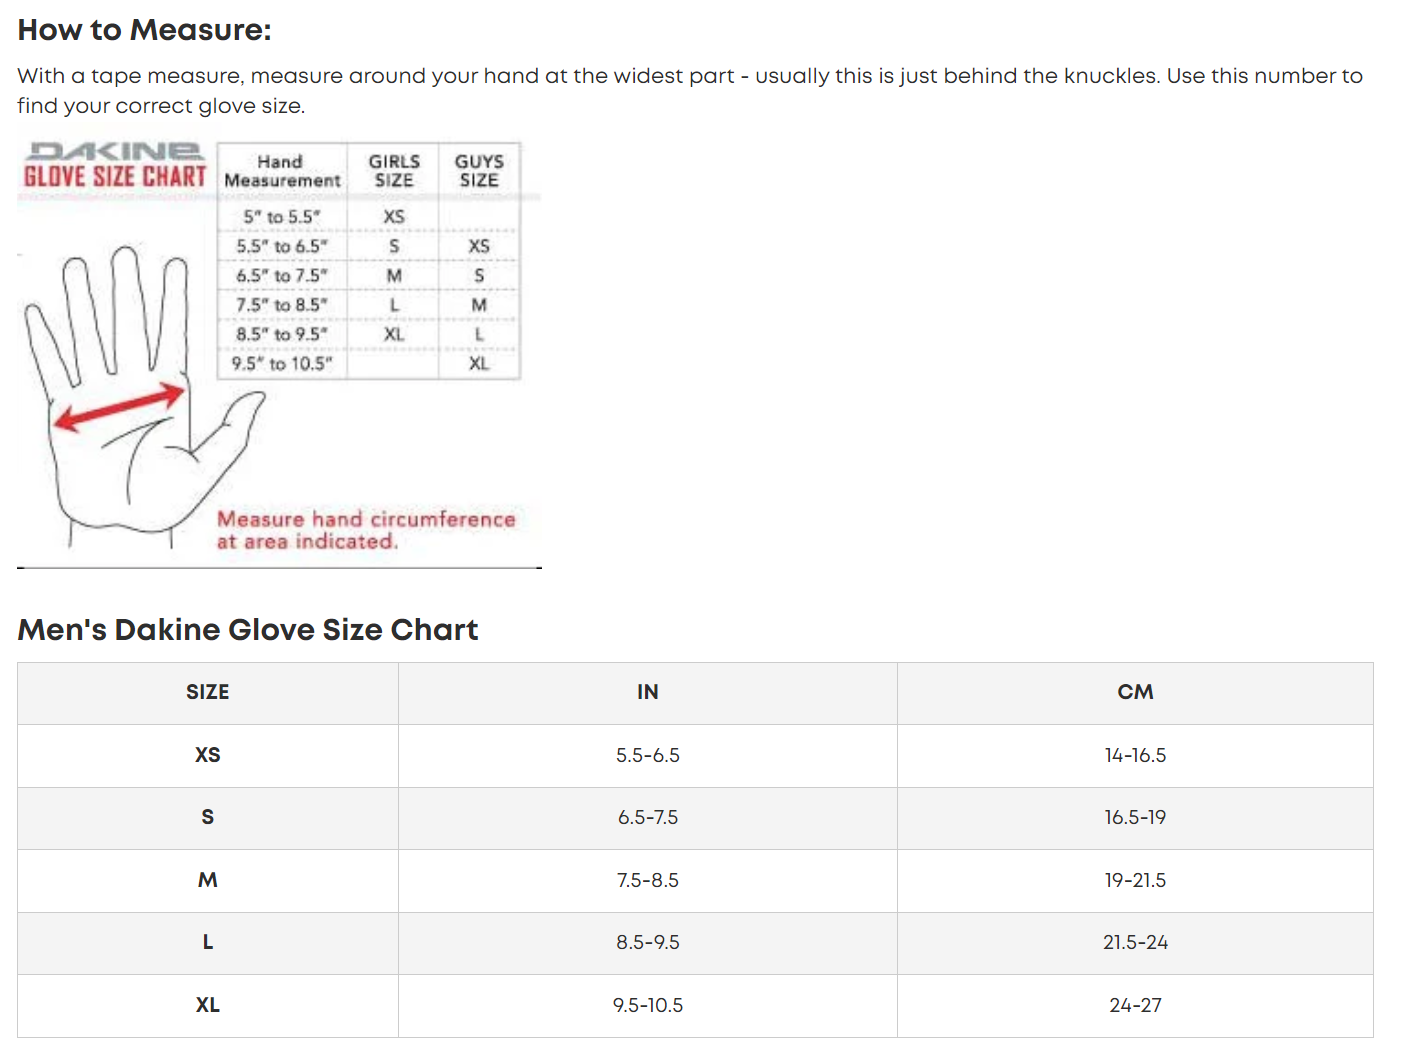Click the Men's Dakine Glove Size Chart heading

coord(248,630)
